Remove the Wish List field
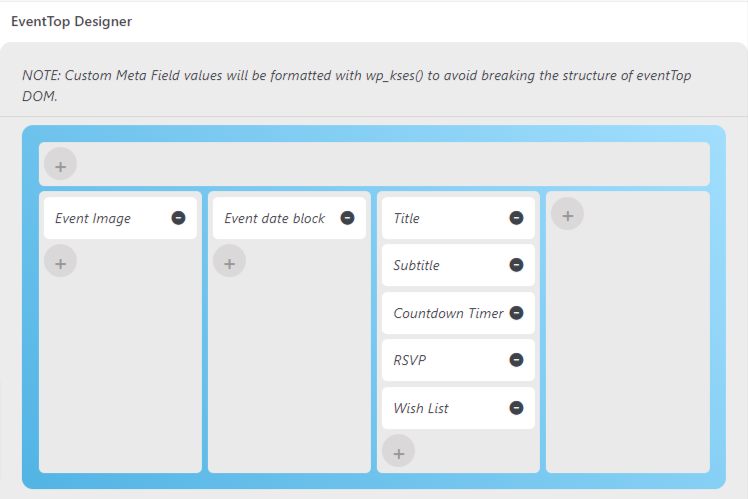 516,408
